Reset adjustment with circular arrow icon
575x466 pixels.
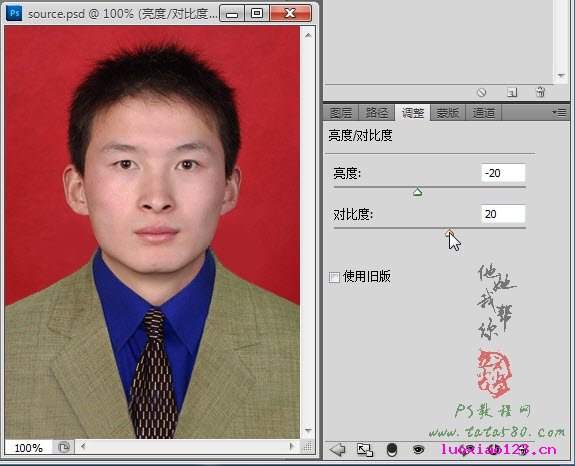point(495,450)
